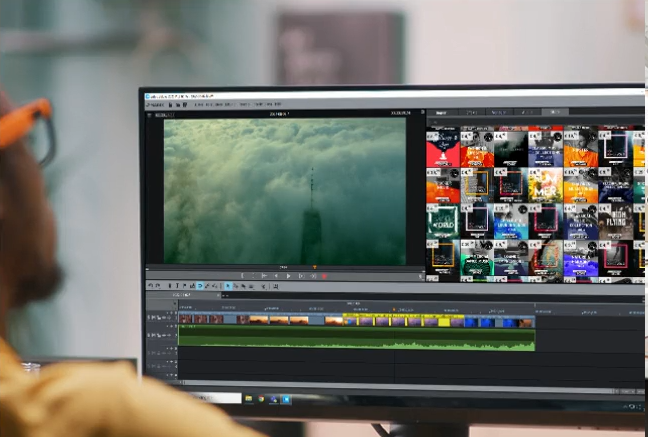Open the green WORLD template thumbnail

click(443, 221)
